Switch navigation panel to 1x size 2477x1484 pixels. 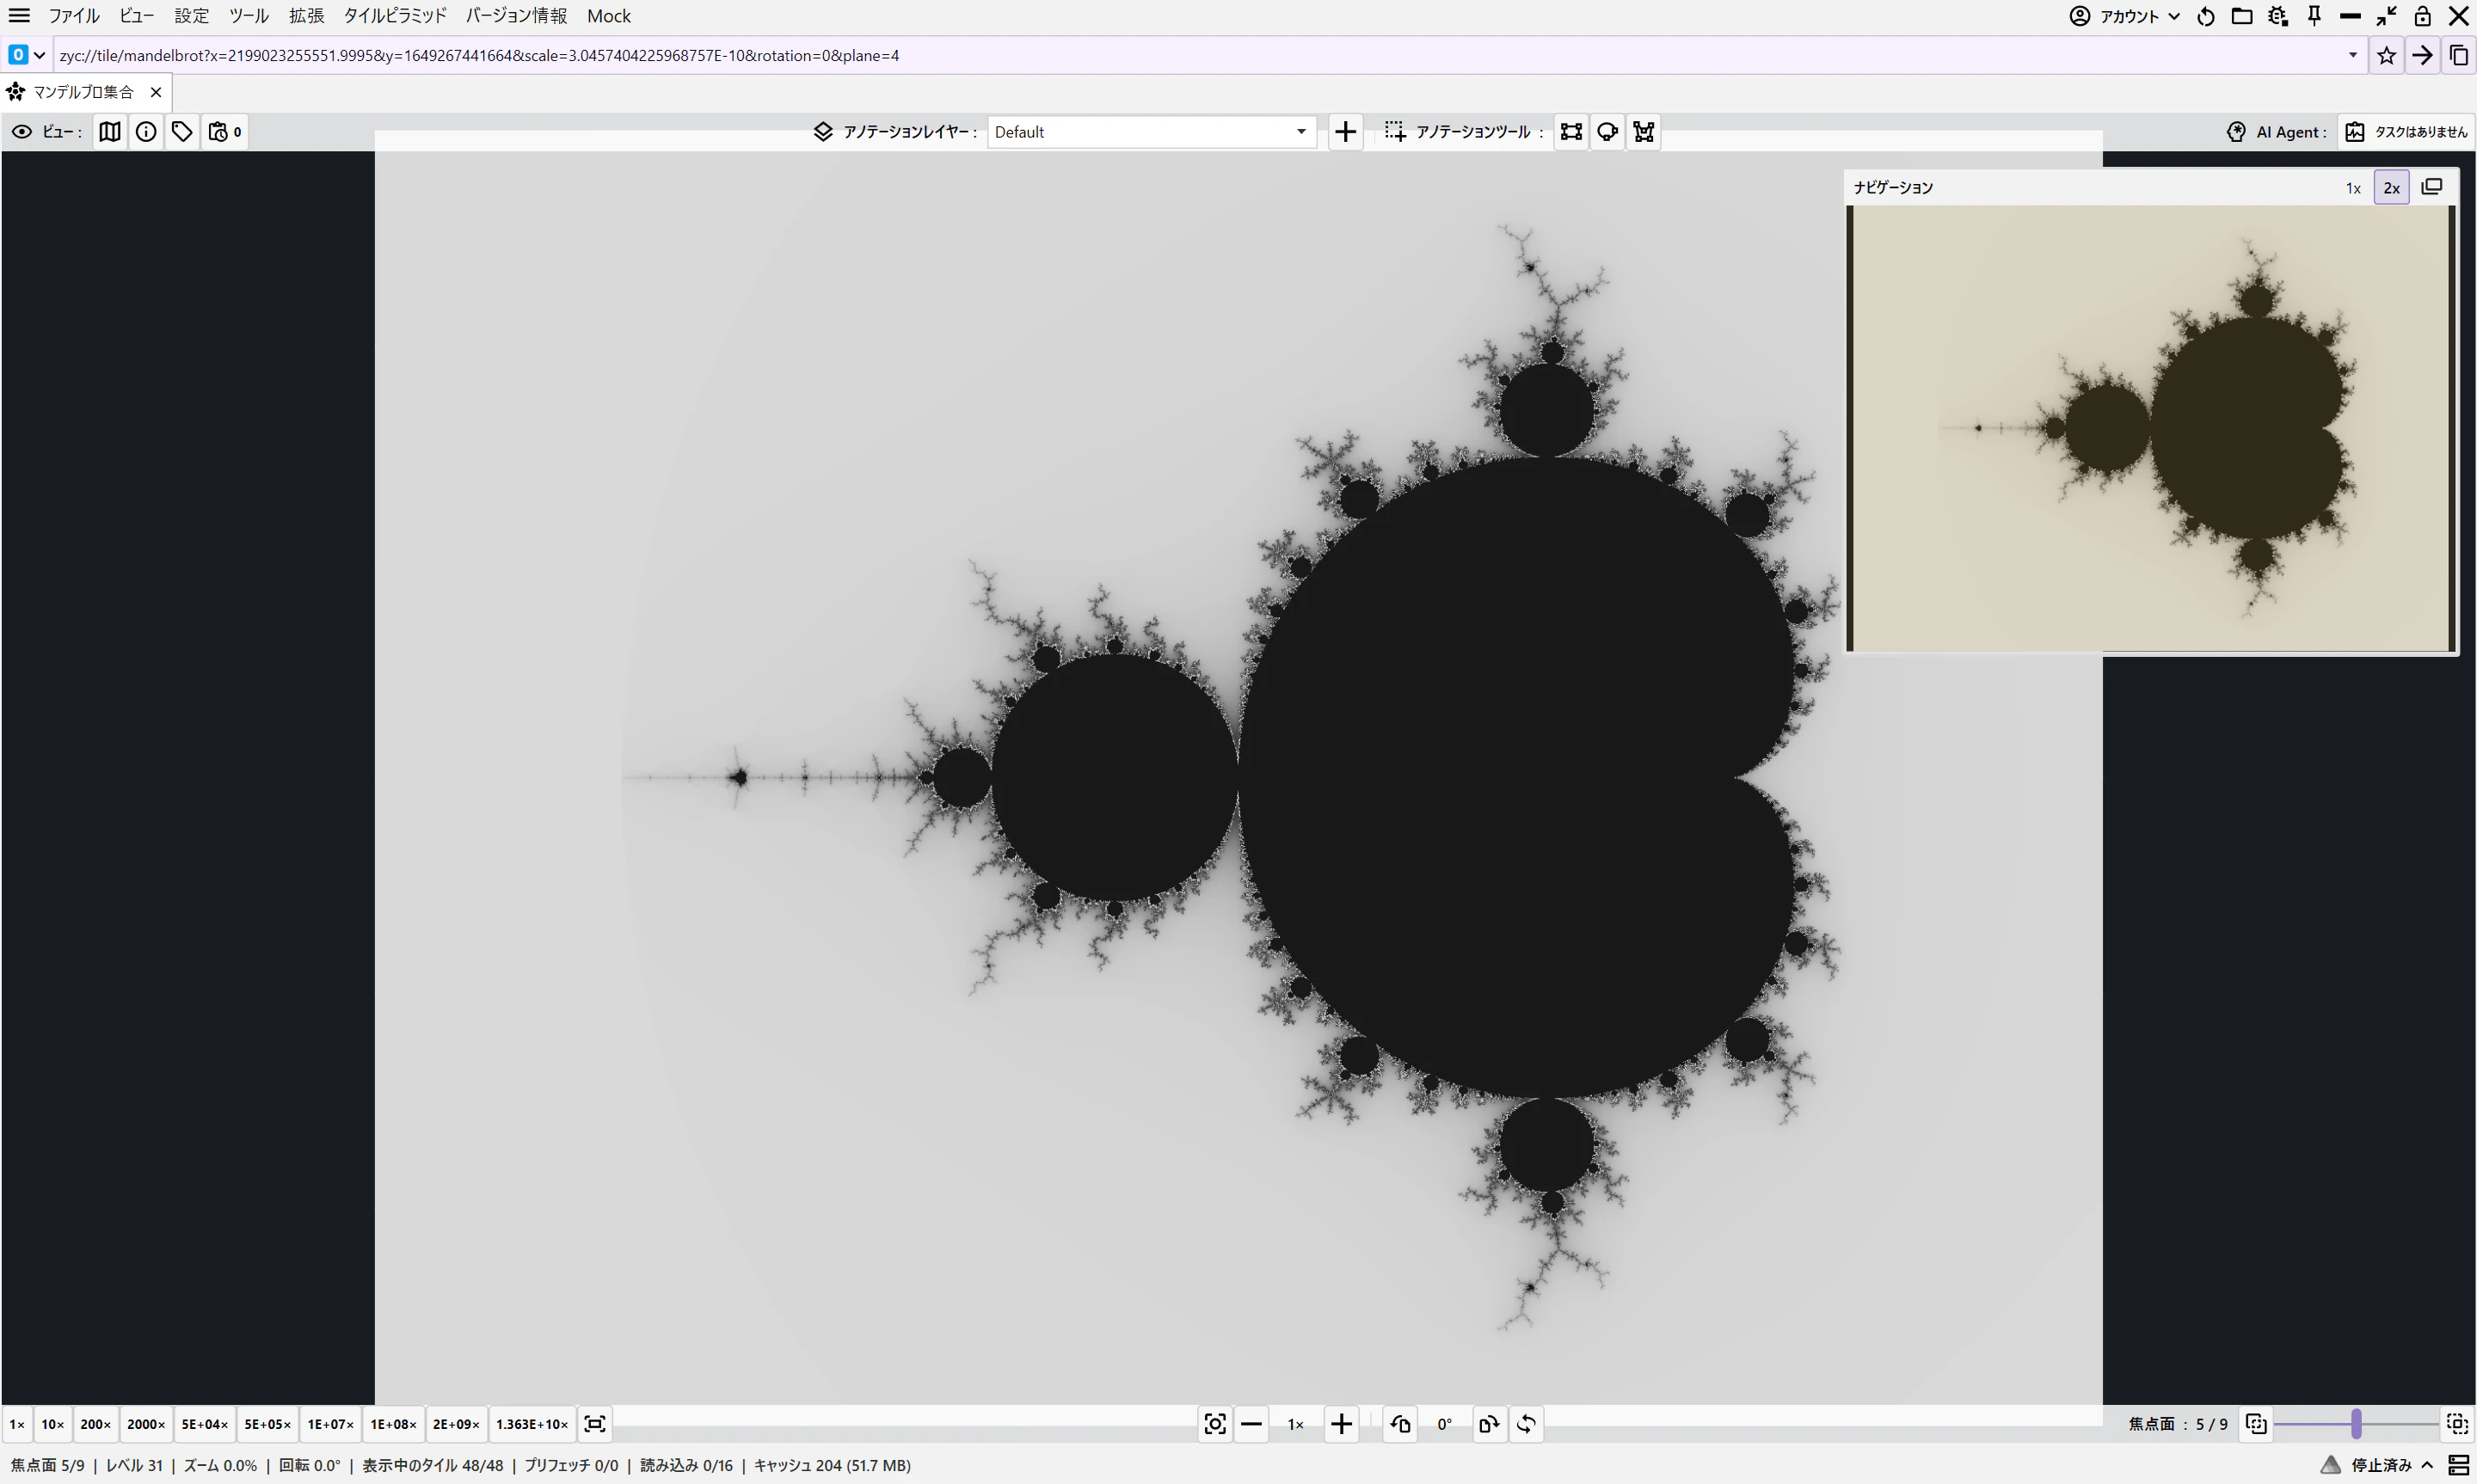click(2353, 187)
